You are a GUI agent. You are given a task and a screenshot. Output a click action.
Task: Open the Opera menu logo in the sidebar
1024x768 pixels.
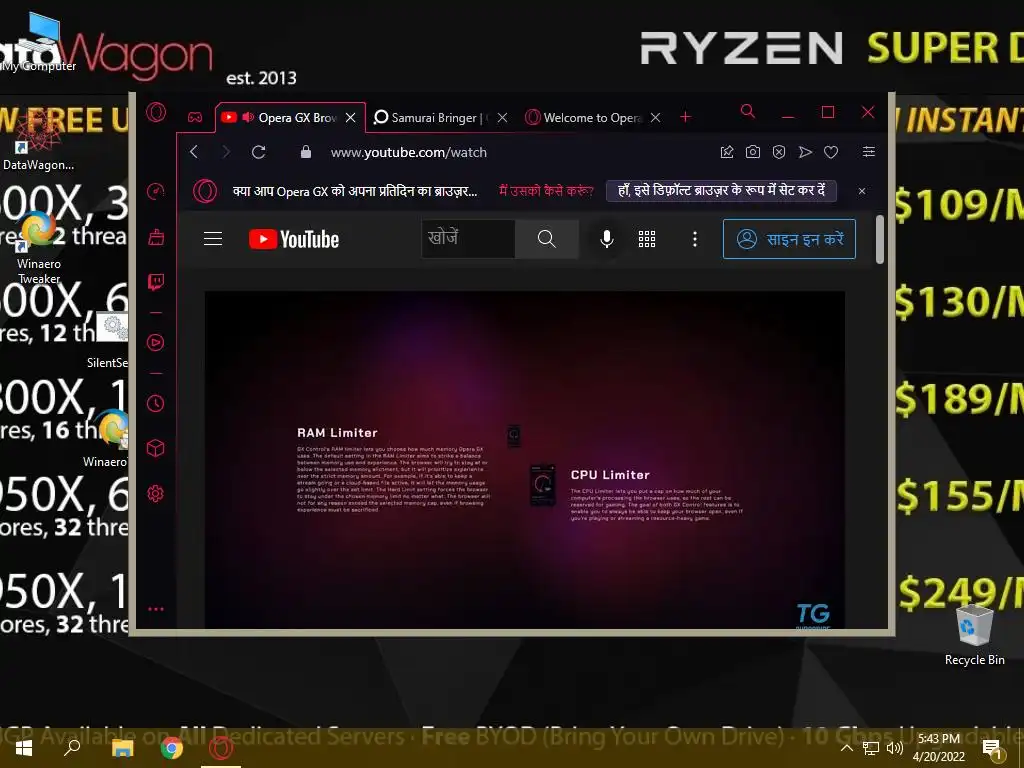pyautogui.click(x=155, y=112)
